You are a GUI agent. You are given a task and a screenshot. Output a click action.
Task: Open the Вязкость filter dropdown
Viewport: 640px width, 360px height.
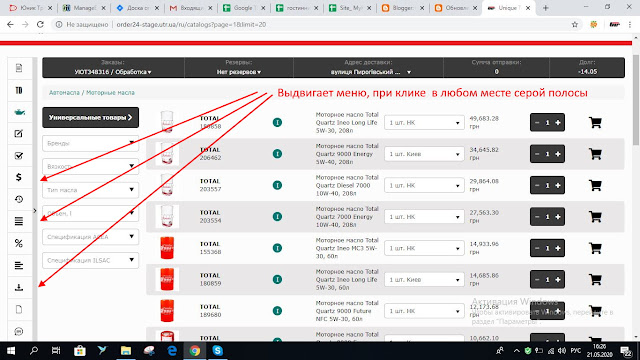(90, 167)
